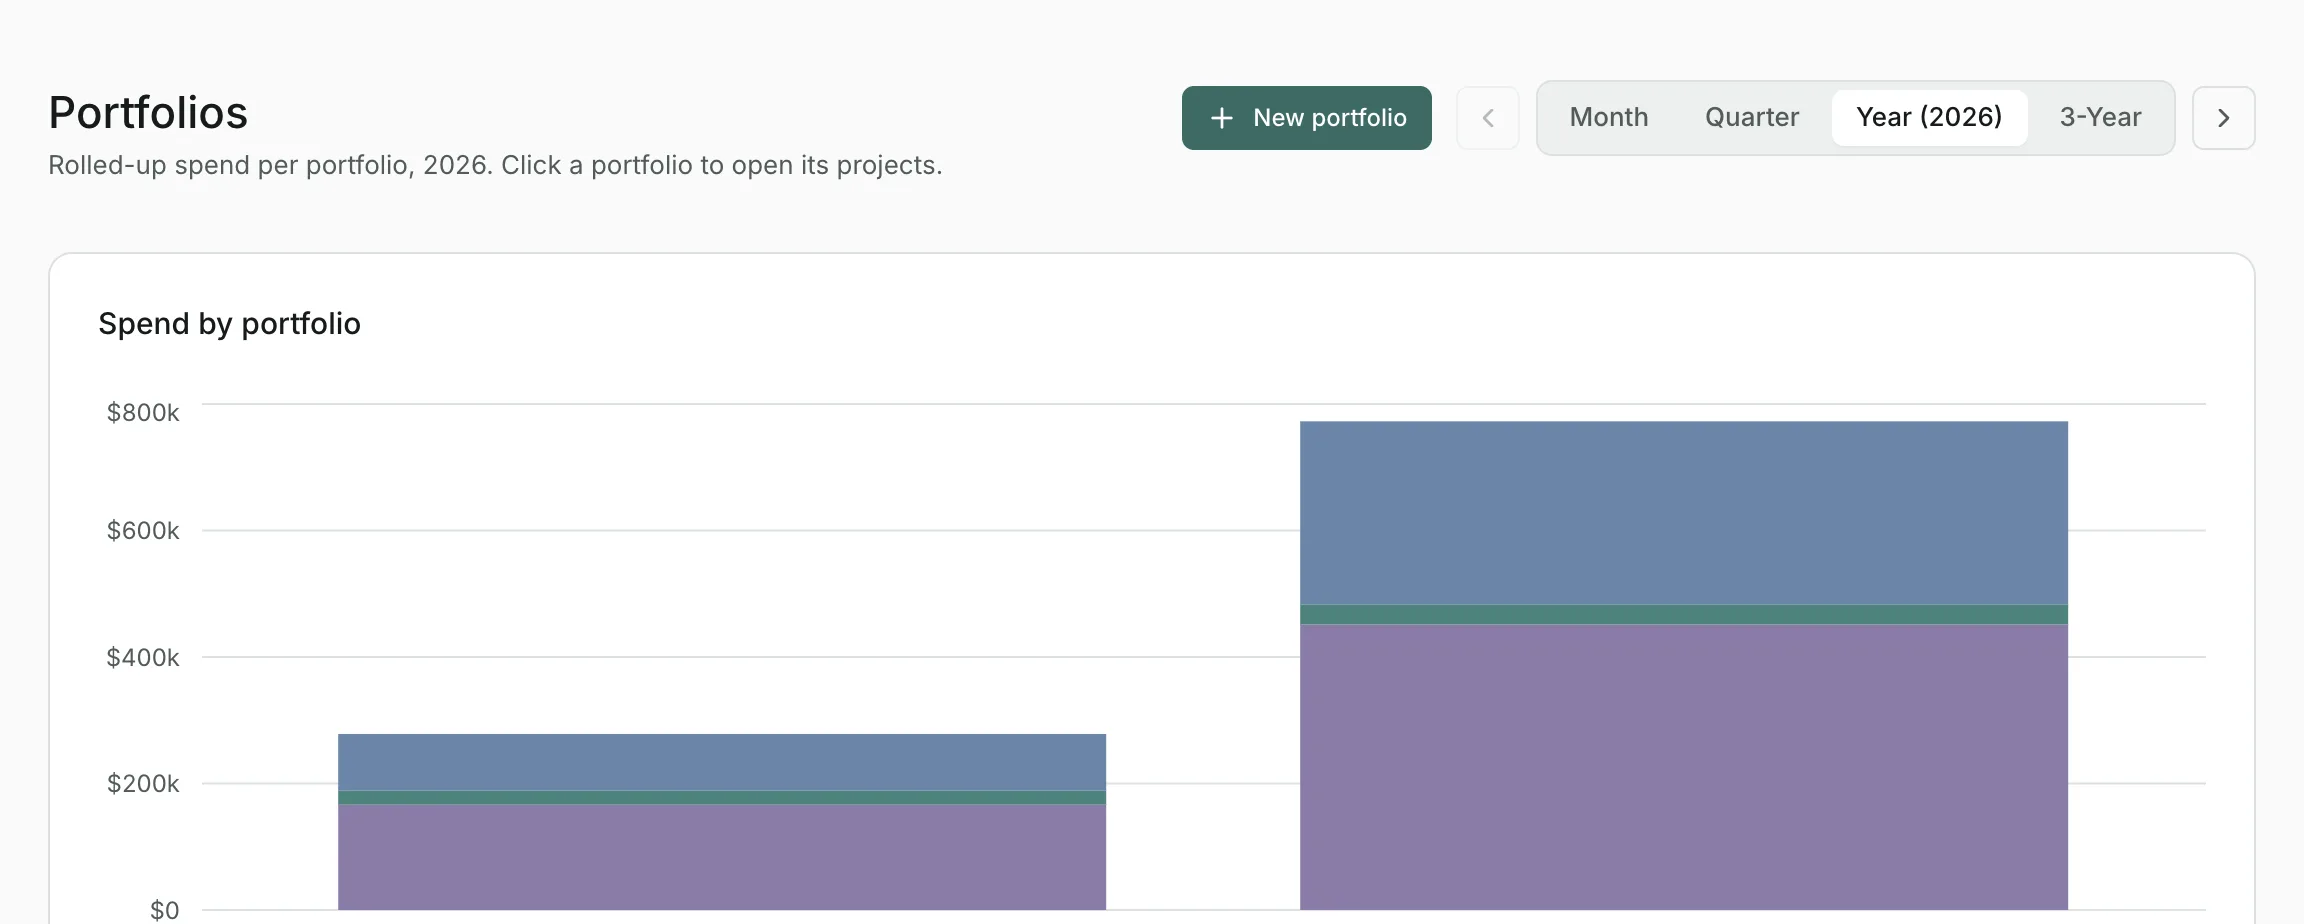This screenshot has height=924, width=2304.
Task: Select the Year (2026) view
Action: [1929, 118]
